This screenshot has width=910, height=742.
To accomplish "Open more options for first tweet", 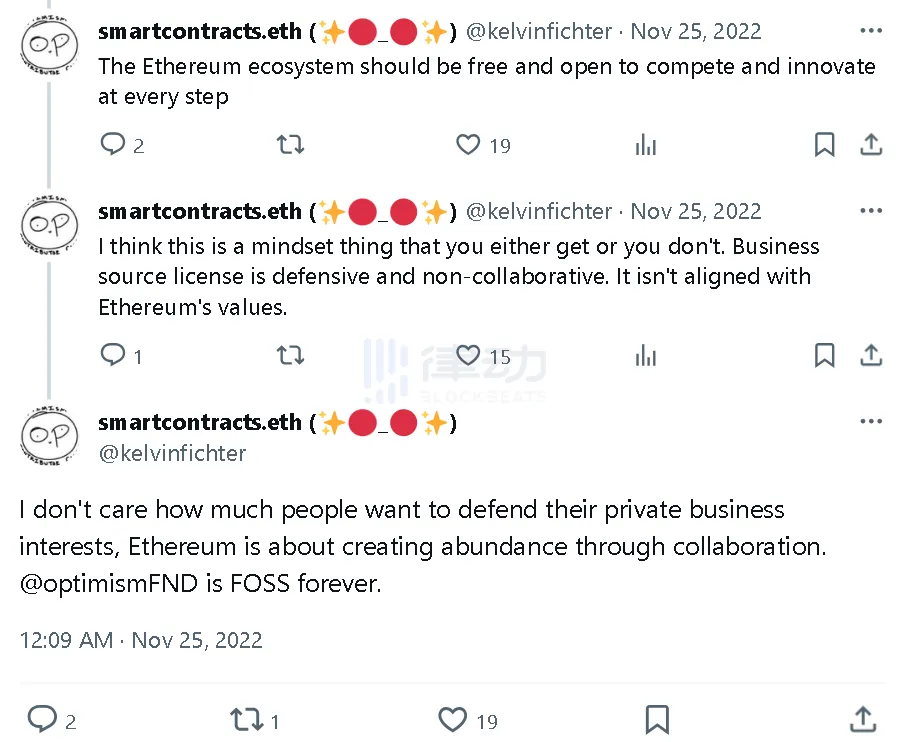I will pos(871,31).
